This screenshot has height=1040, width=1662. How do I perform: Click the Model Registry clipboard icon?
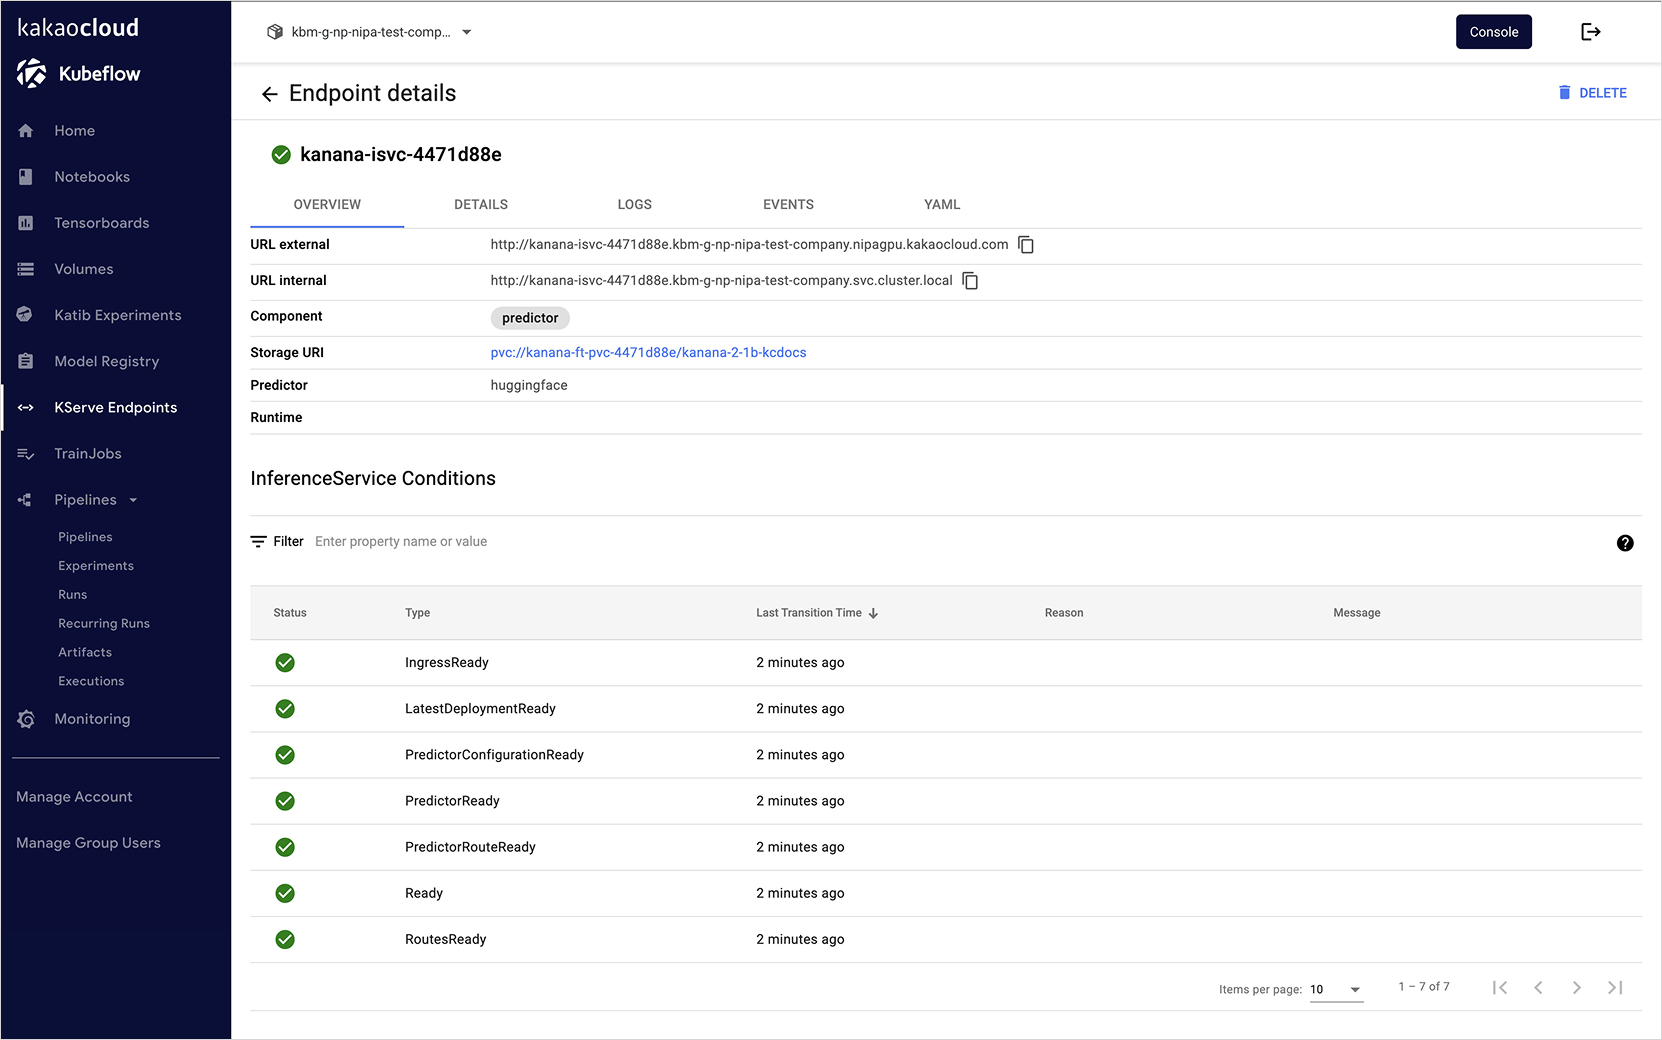26,361
